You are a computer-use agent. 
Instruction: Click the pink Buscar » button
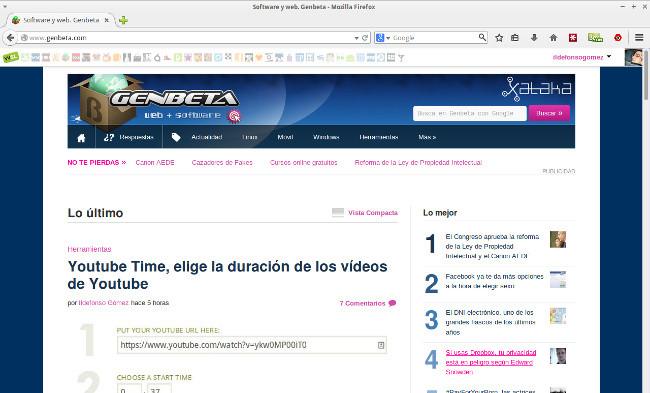549,113
